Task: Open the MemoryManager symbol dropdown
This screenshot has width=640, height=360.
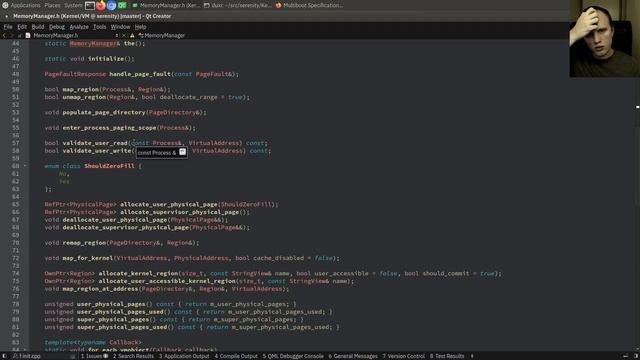Action: 162,36
